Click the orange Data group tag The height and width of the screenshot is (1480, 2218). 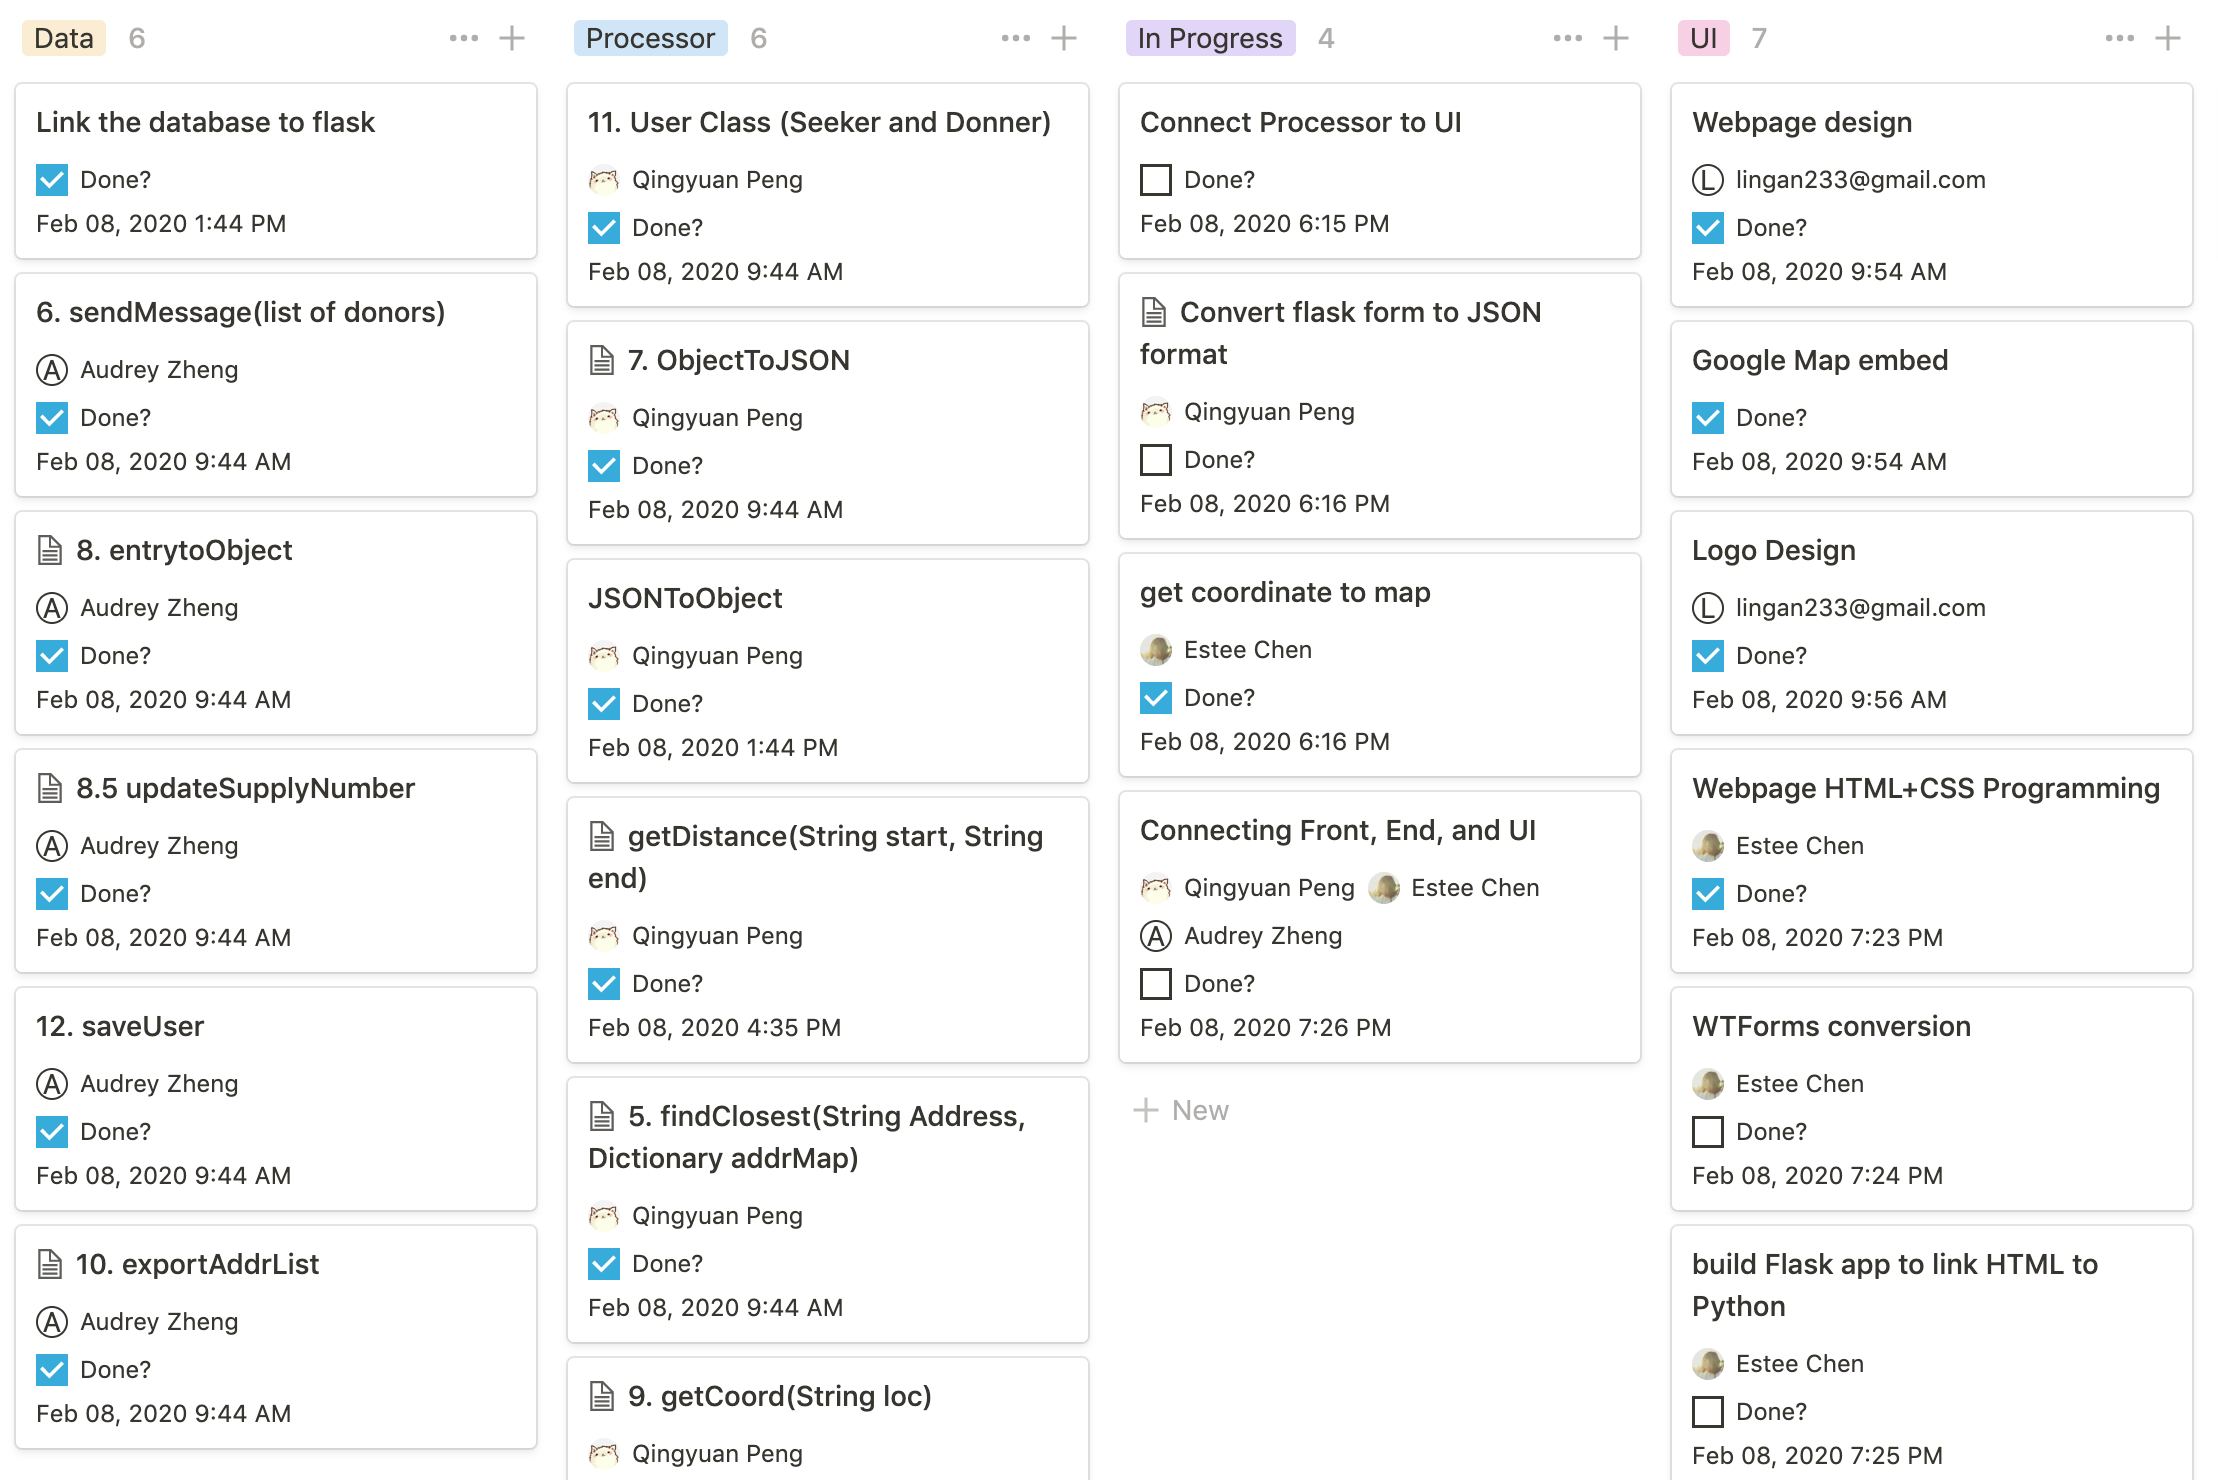tap(64, 38)
